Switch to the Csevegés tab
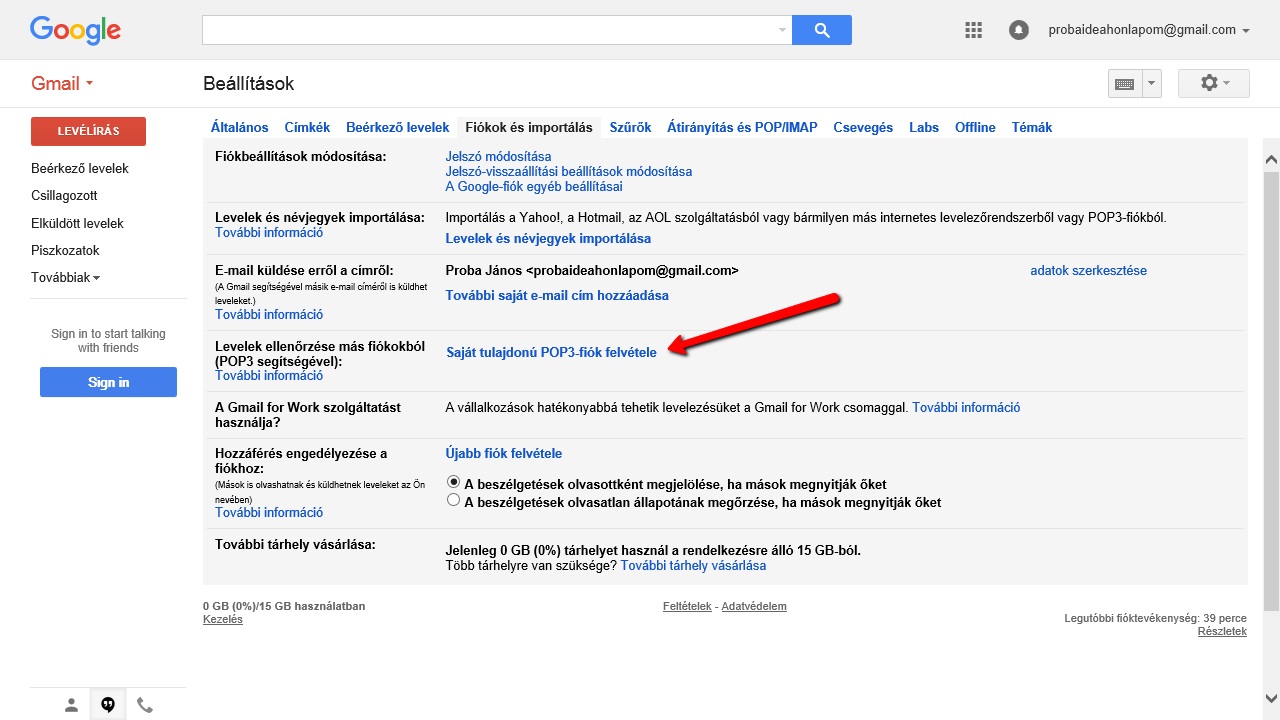The image size is (1280, 720). (863, 127)
